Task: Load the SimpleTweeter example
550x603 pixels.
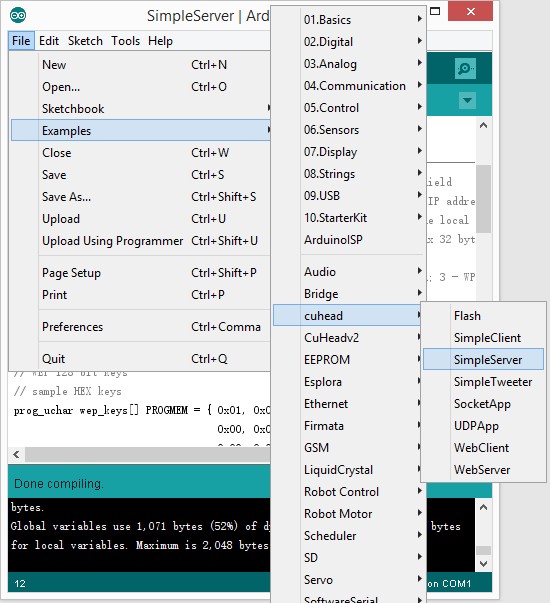Action: click(483, 381)
